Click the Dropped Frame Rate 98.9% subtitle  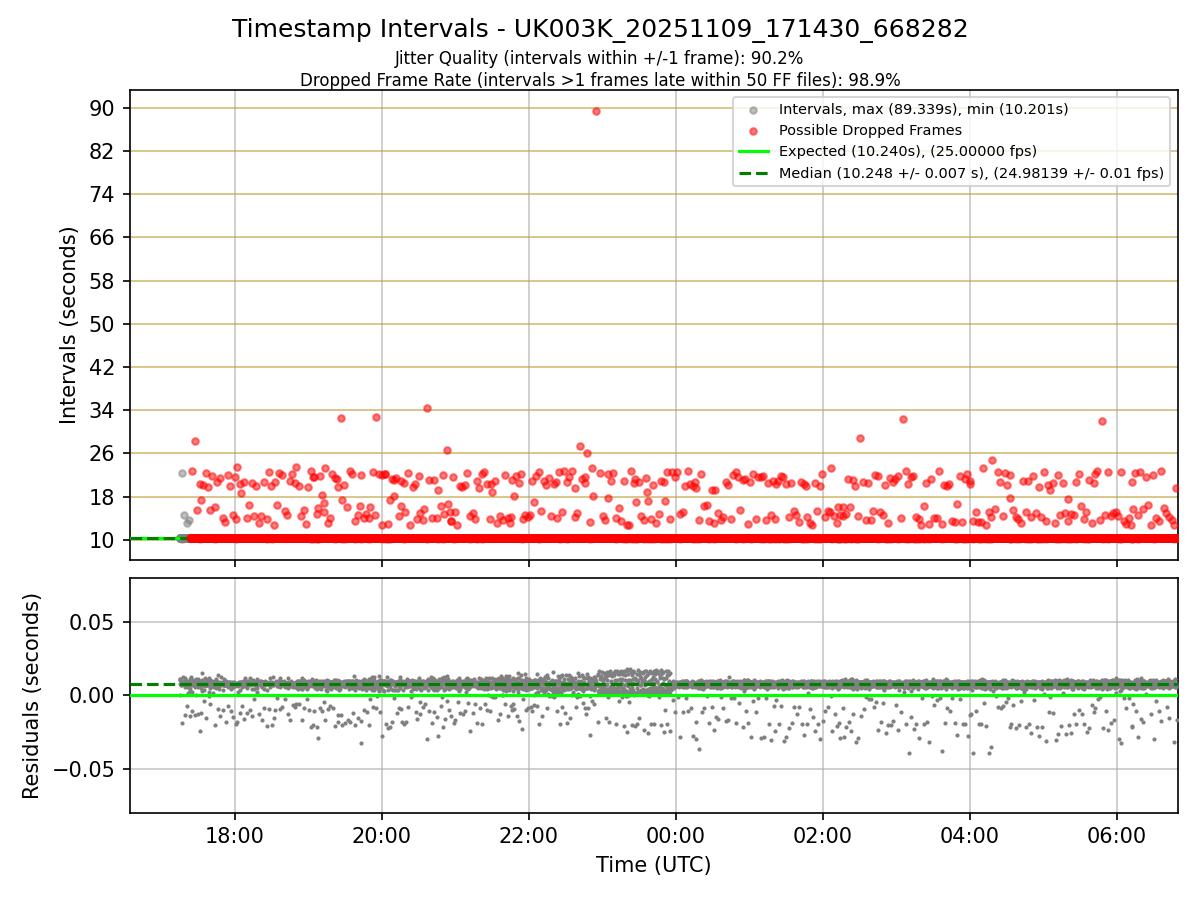coord(600,80)
